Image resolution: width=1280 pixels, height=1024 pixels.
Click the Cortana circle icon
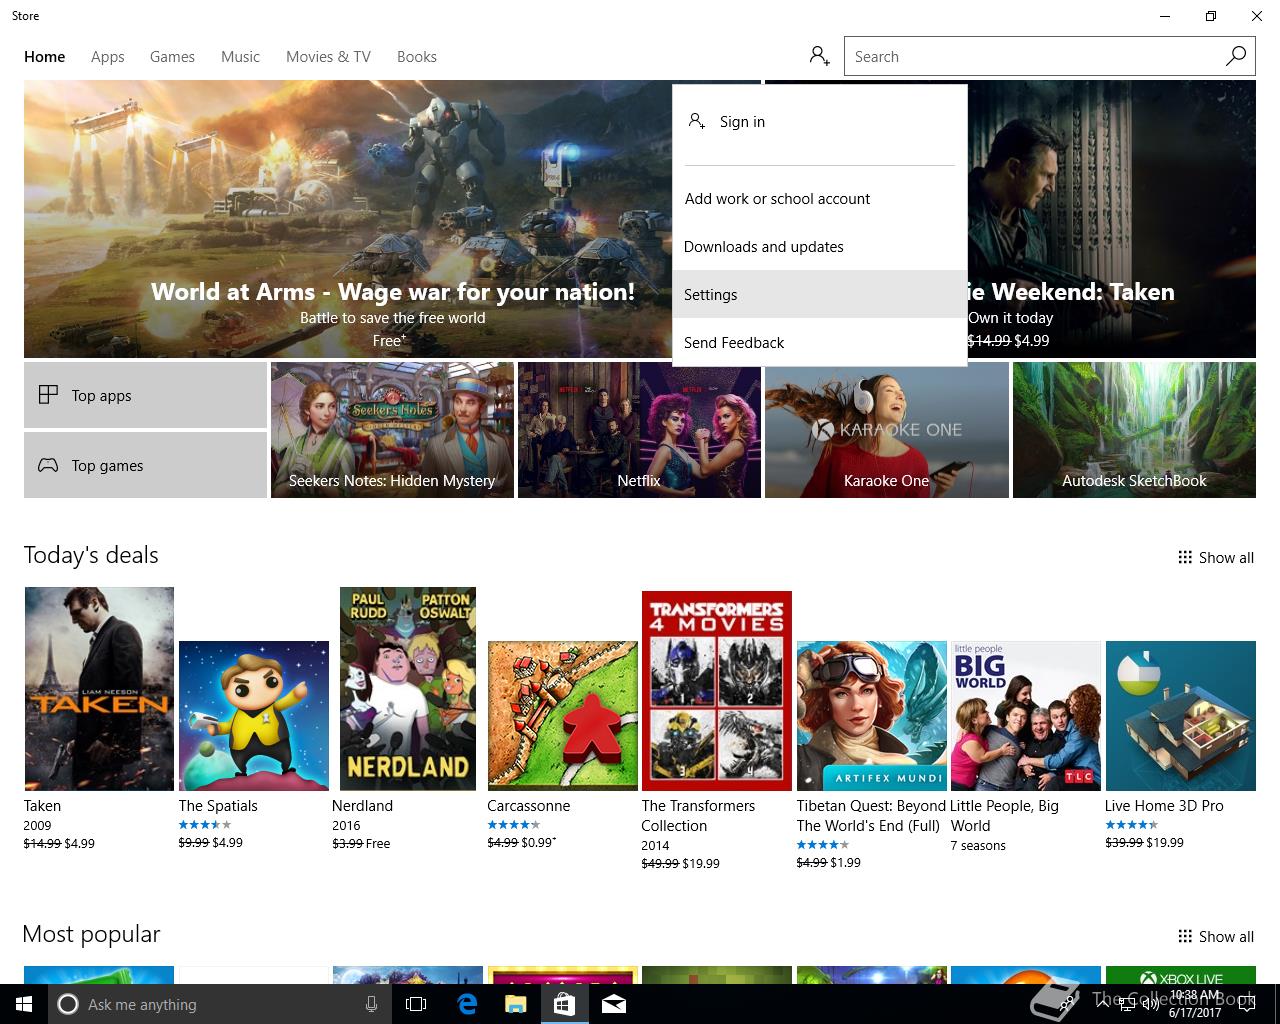(x=67, y=1004)
